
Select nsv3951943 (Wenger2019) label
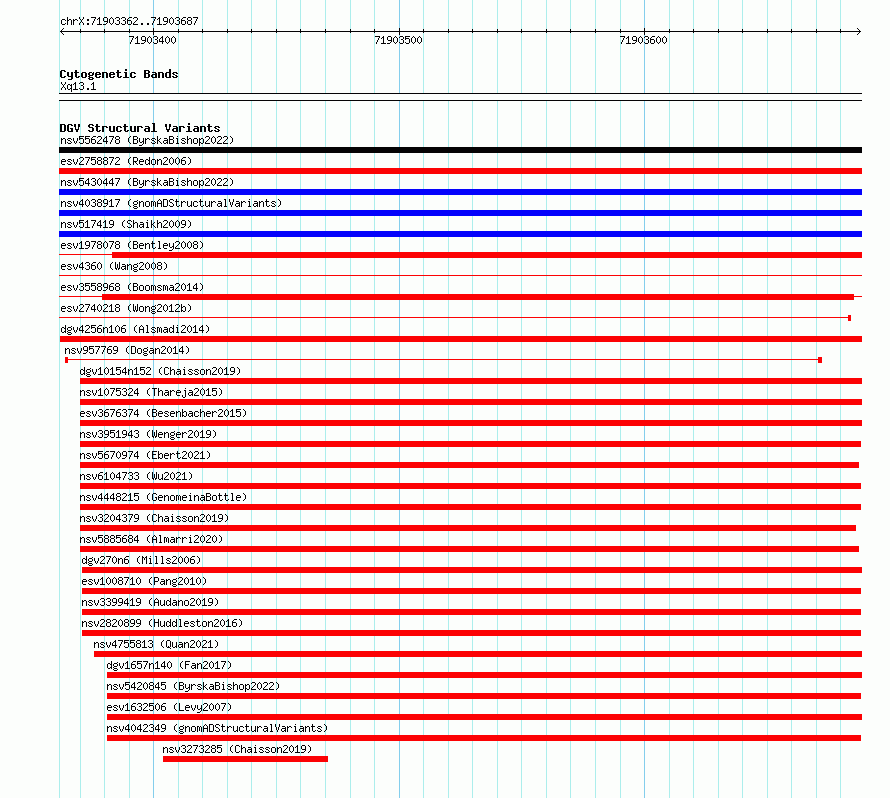pos(148,434)
